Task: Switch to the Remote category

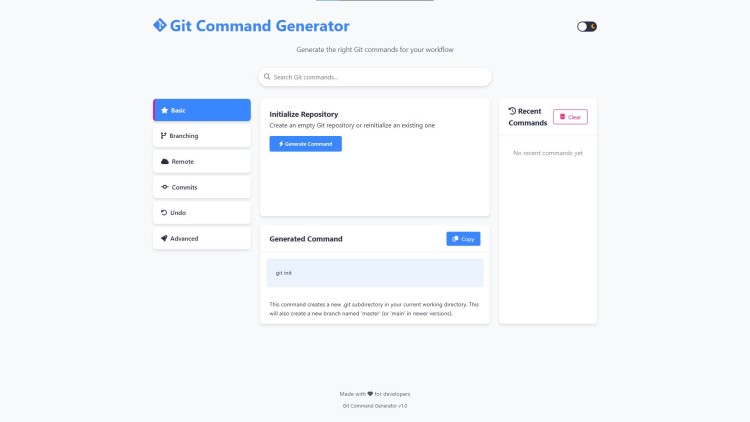Action: point(202,162)
